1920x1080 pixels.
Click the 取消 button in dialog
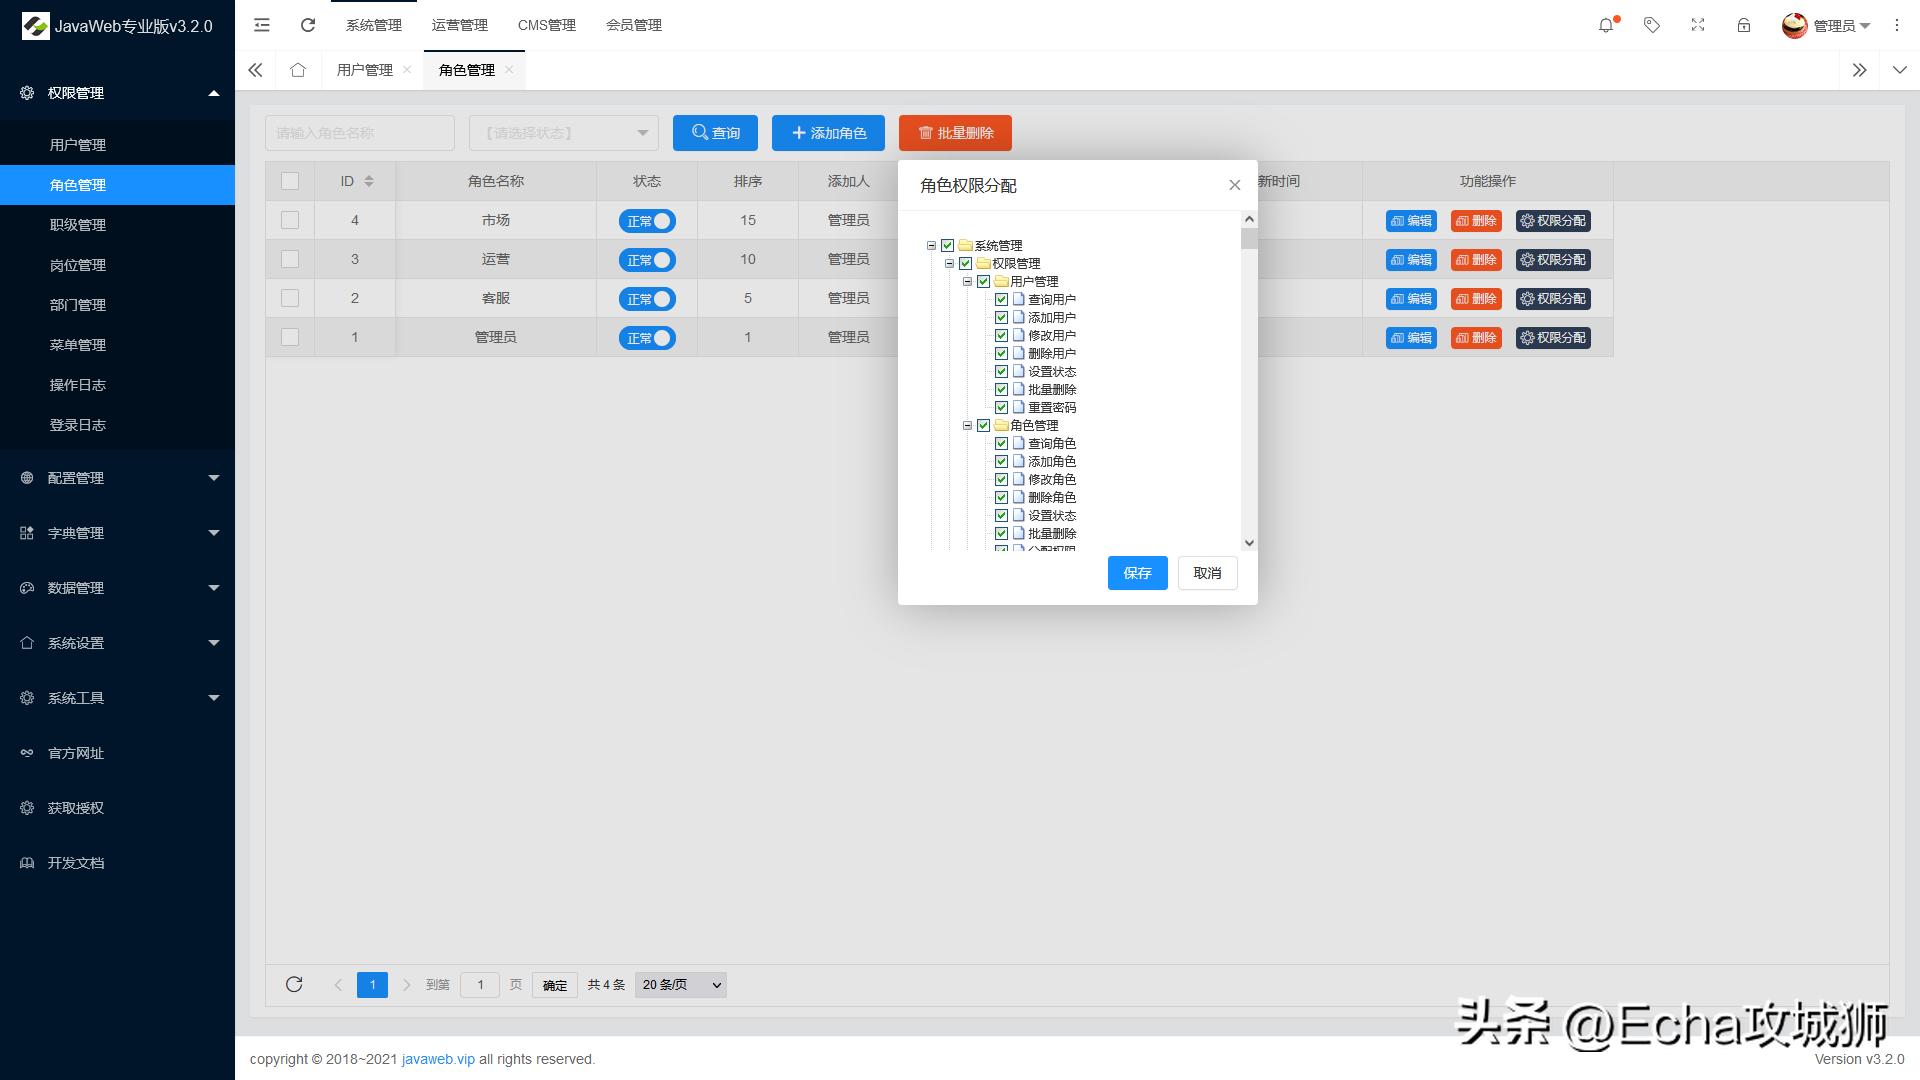point(1207,573)
